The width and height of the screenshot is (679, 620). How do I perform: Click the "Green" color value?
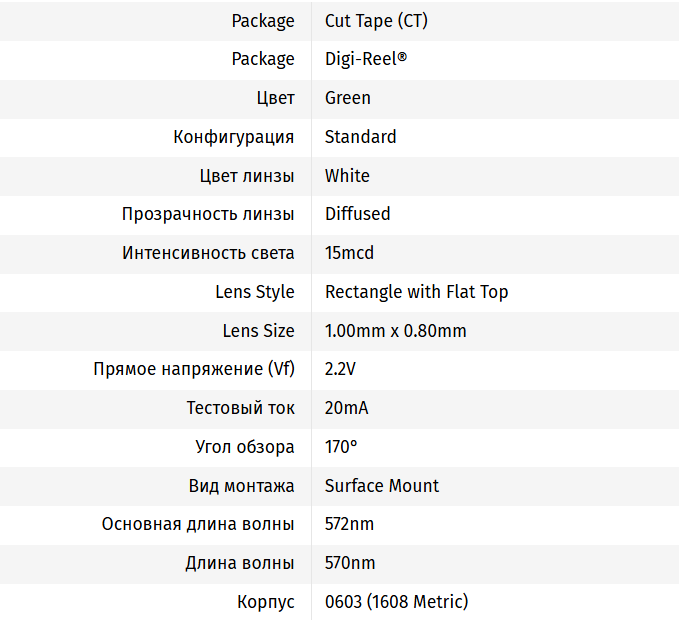[348, 98]
